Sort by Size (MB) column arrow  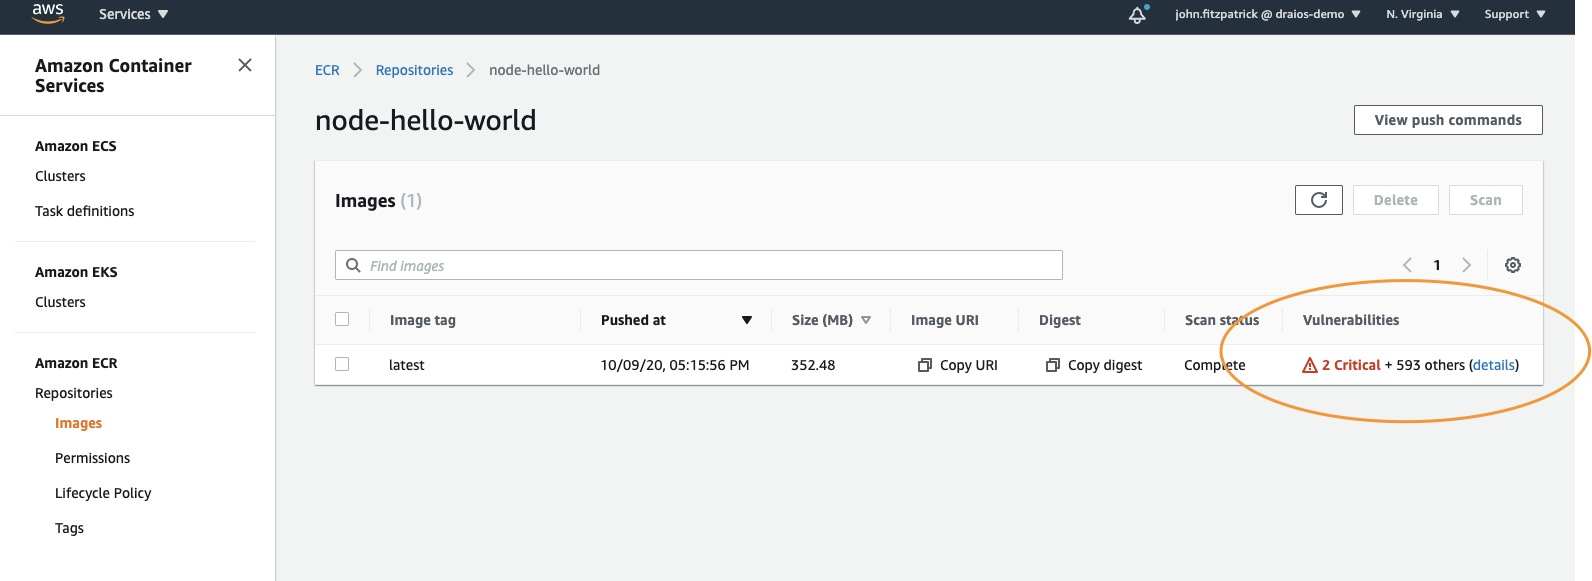[866, 320]
